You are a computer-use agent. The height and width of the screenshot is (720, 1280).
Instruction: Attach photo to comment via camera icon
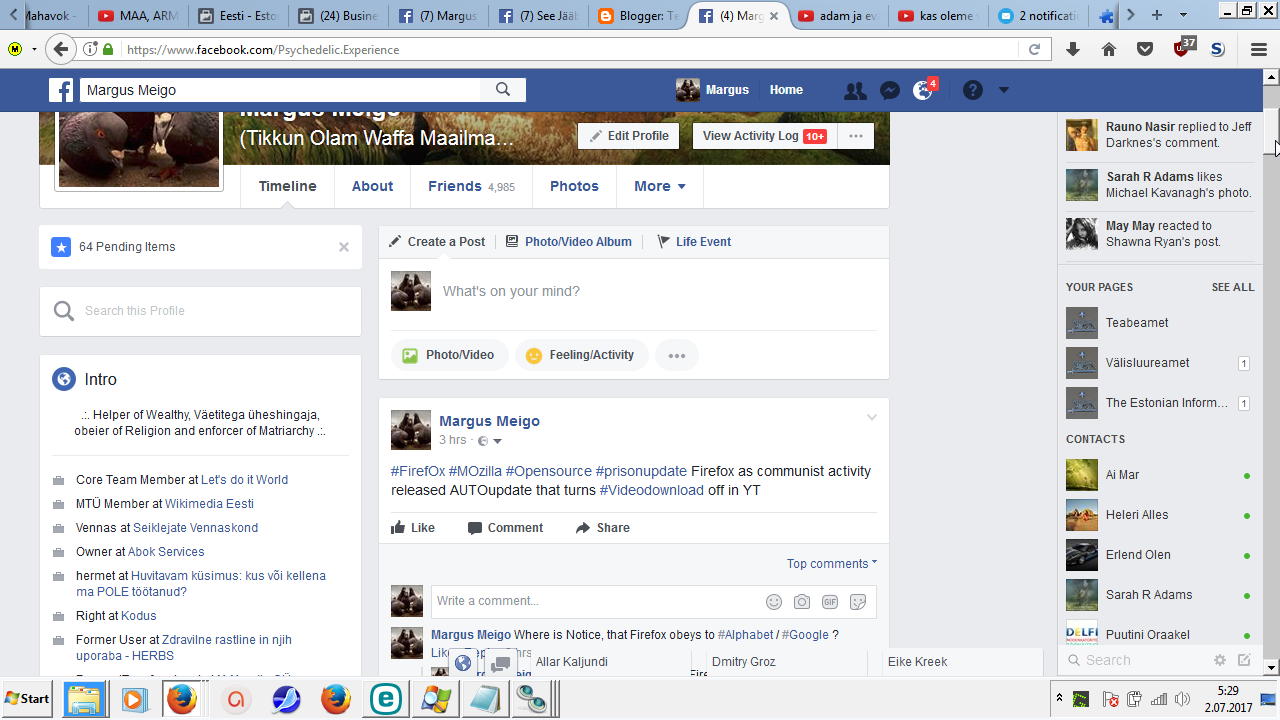point(802,601)
